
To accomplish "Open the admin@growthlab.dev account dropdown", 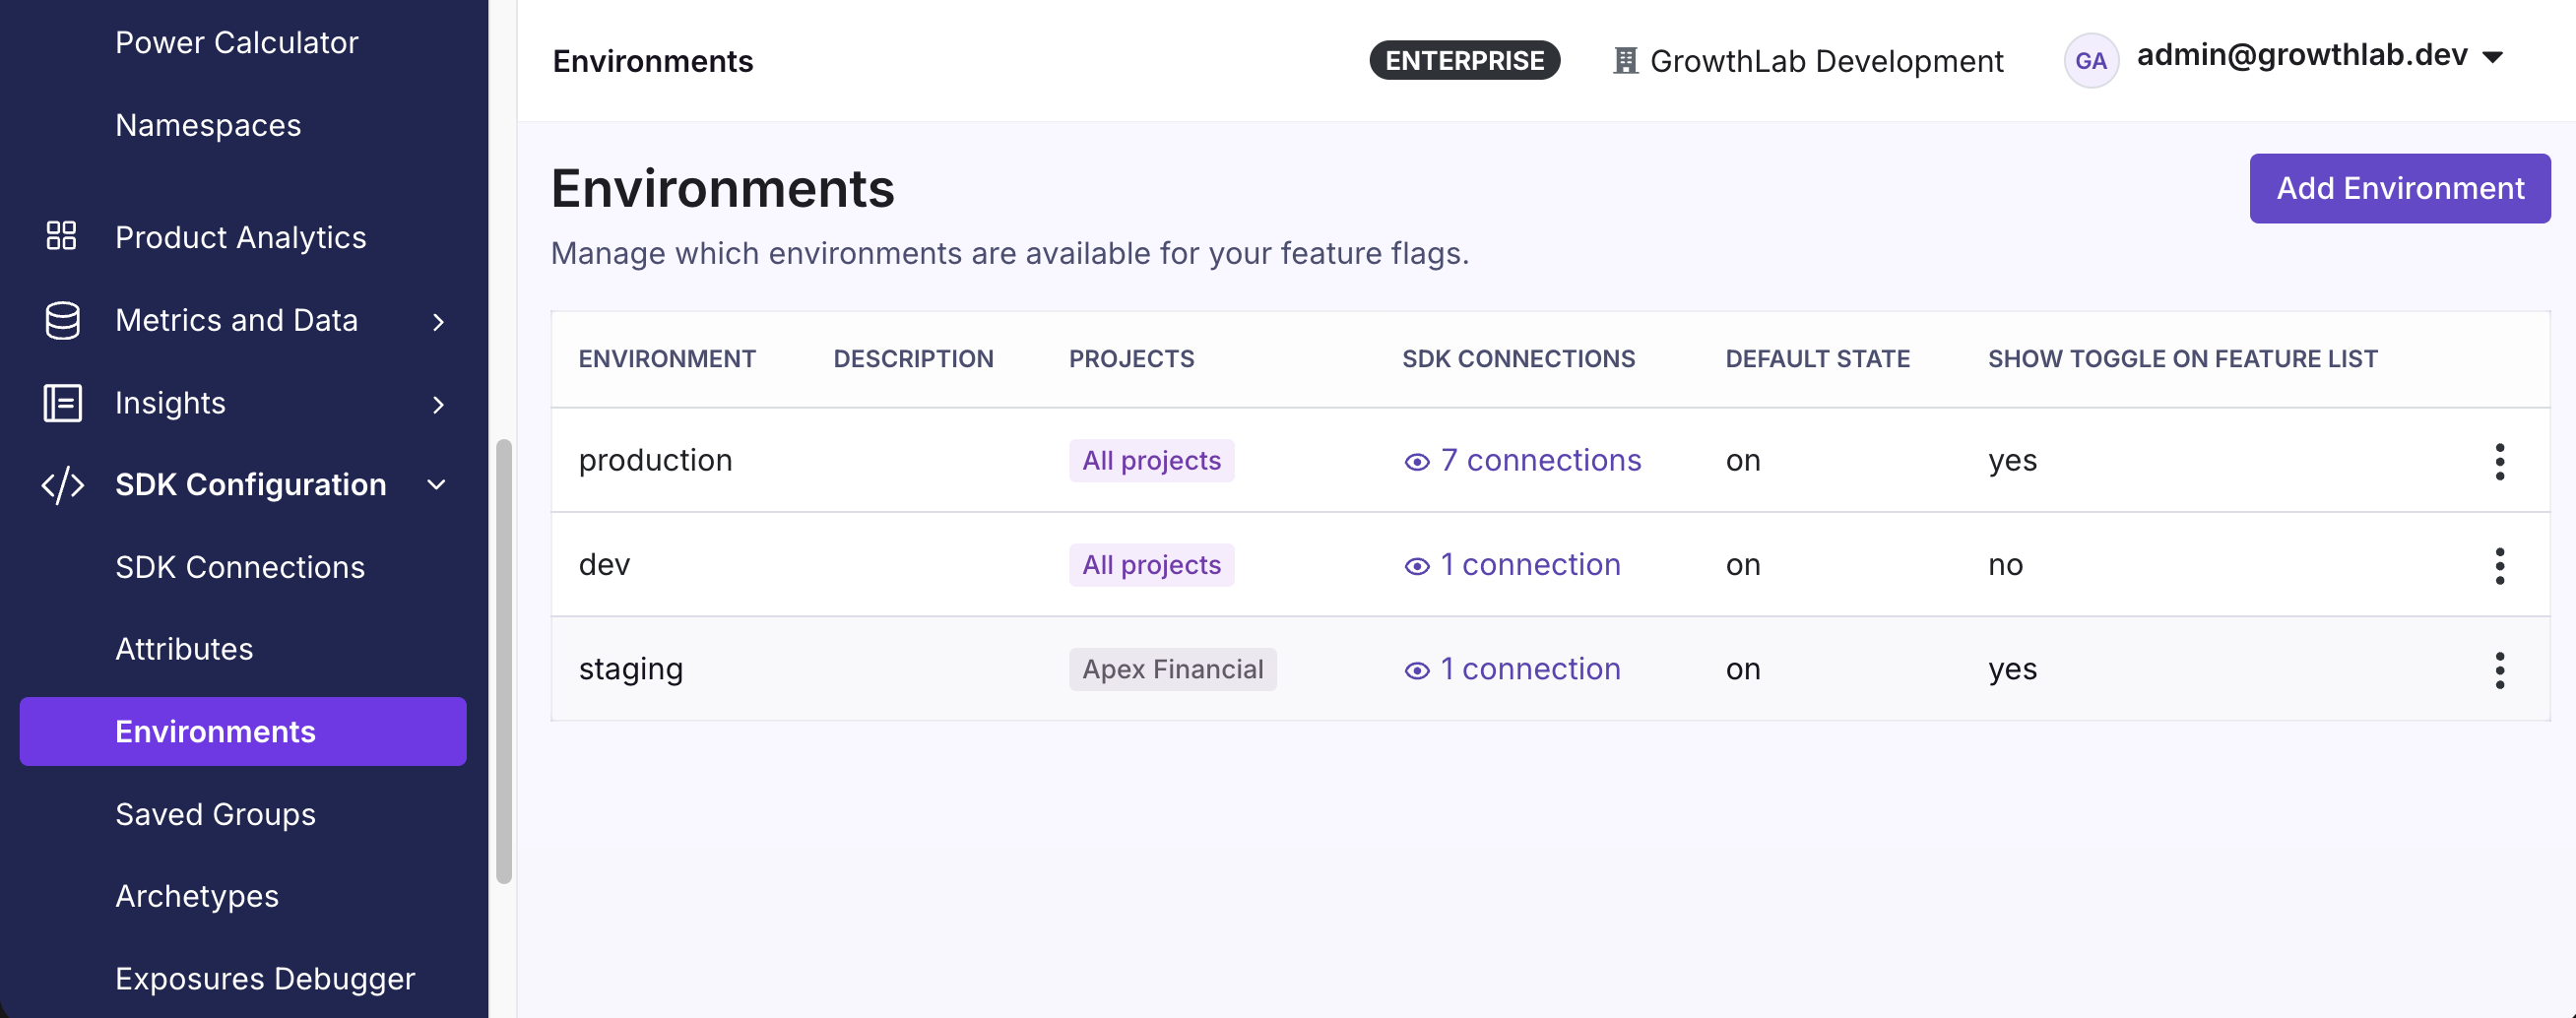I will point(2493,57).
